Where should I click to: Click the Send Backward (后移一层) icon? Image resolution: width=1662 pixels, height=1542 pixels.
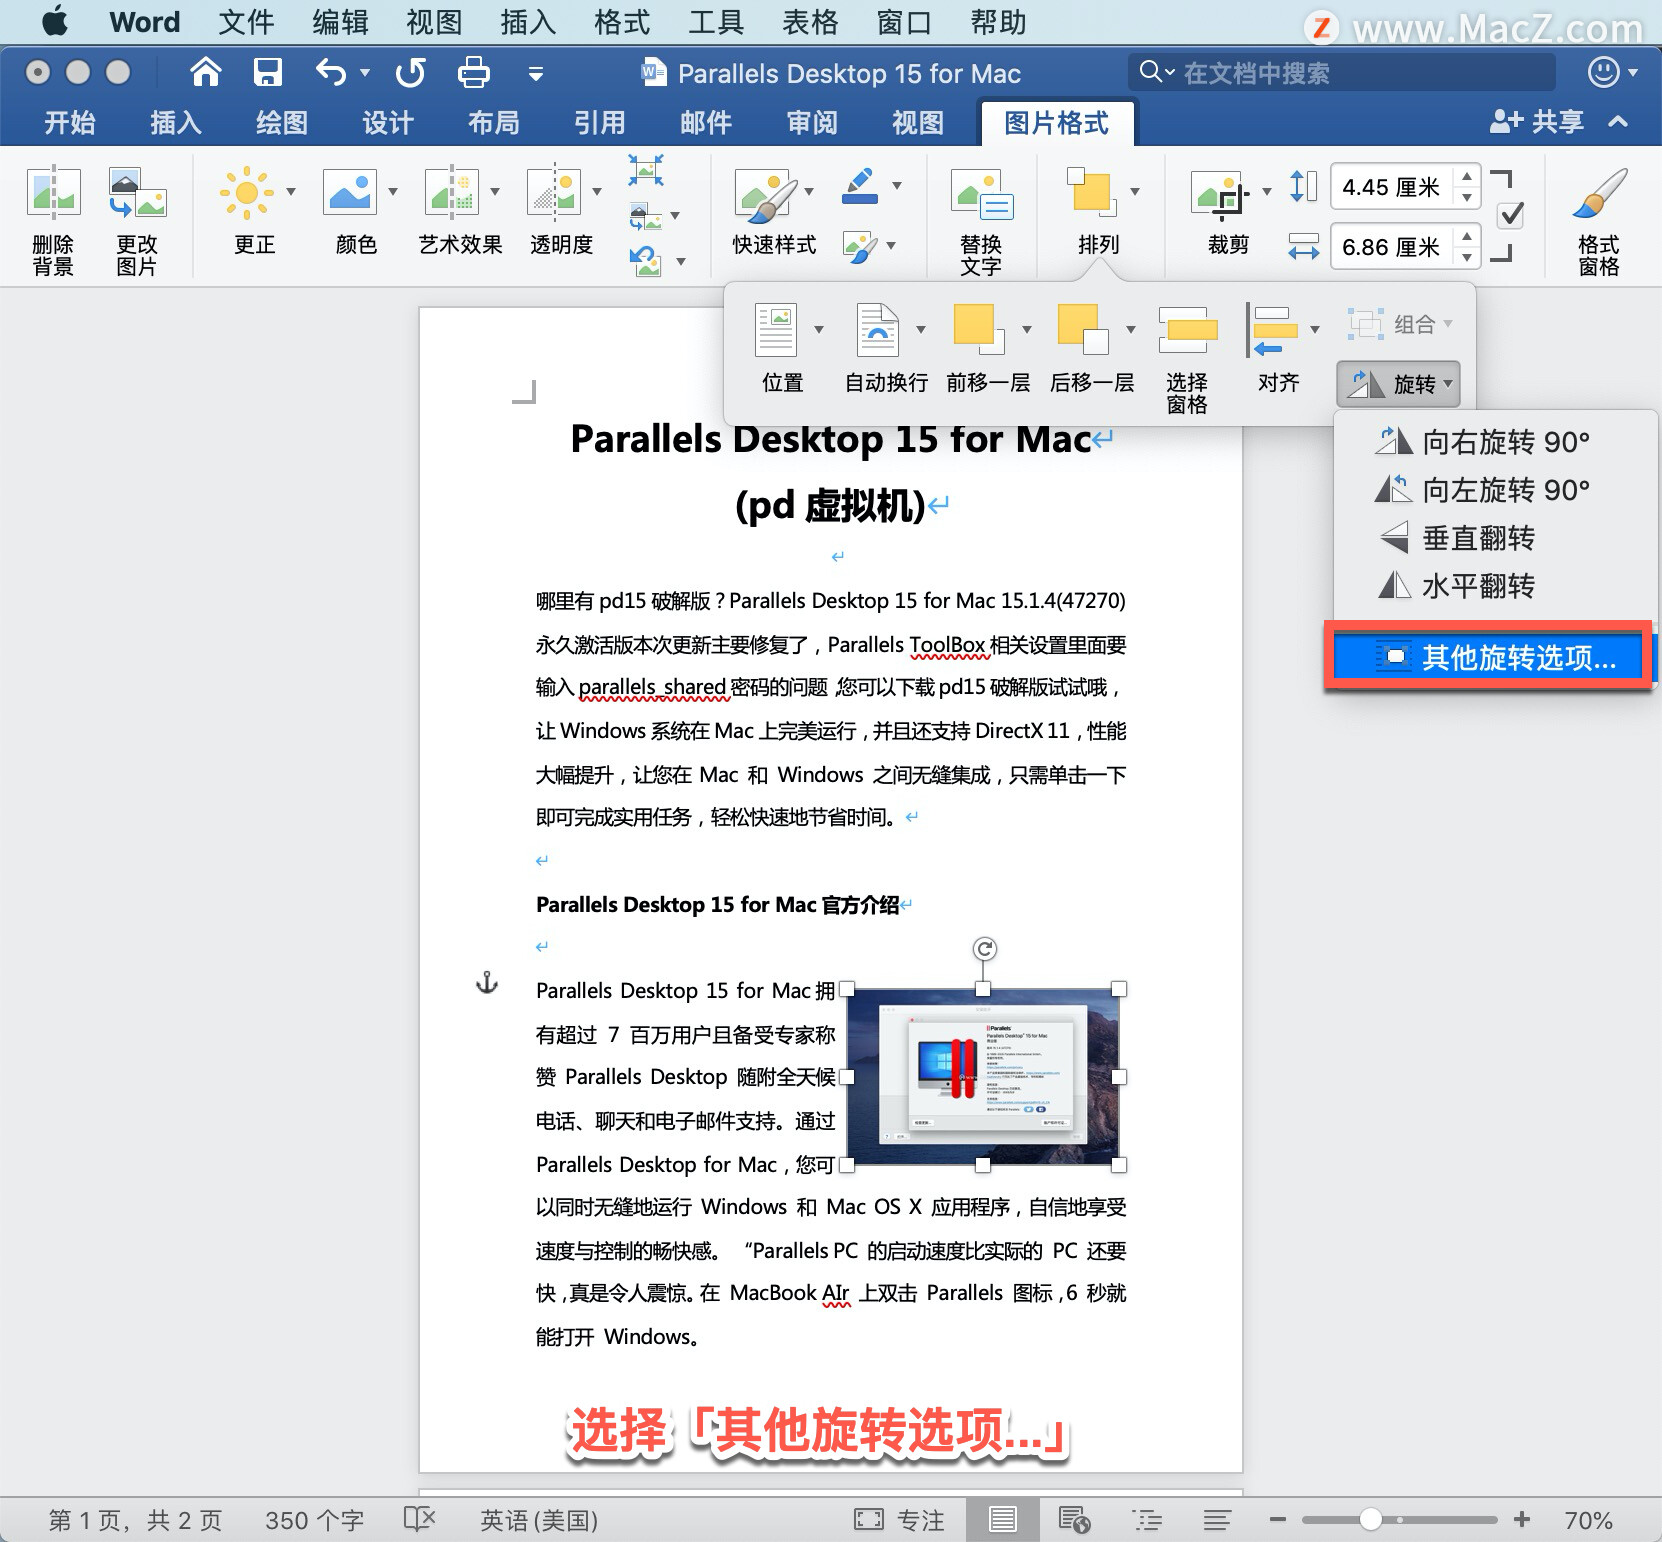(x=1083, y=329)
